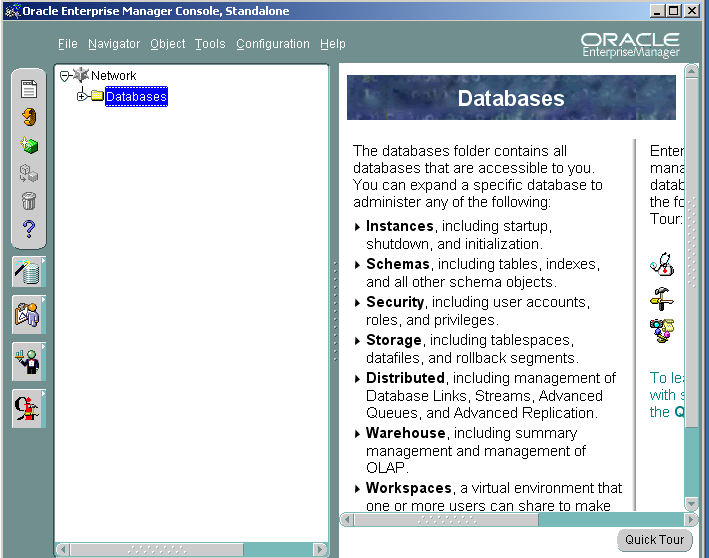The image size is (709, 558).
Task: Expand the Distributed bullet triangle
Action: [357, 379]
